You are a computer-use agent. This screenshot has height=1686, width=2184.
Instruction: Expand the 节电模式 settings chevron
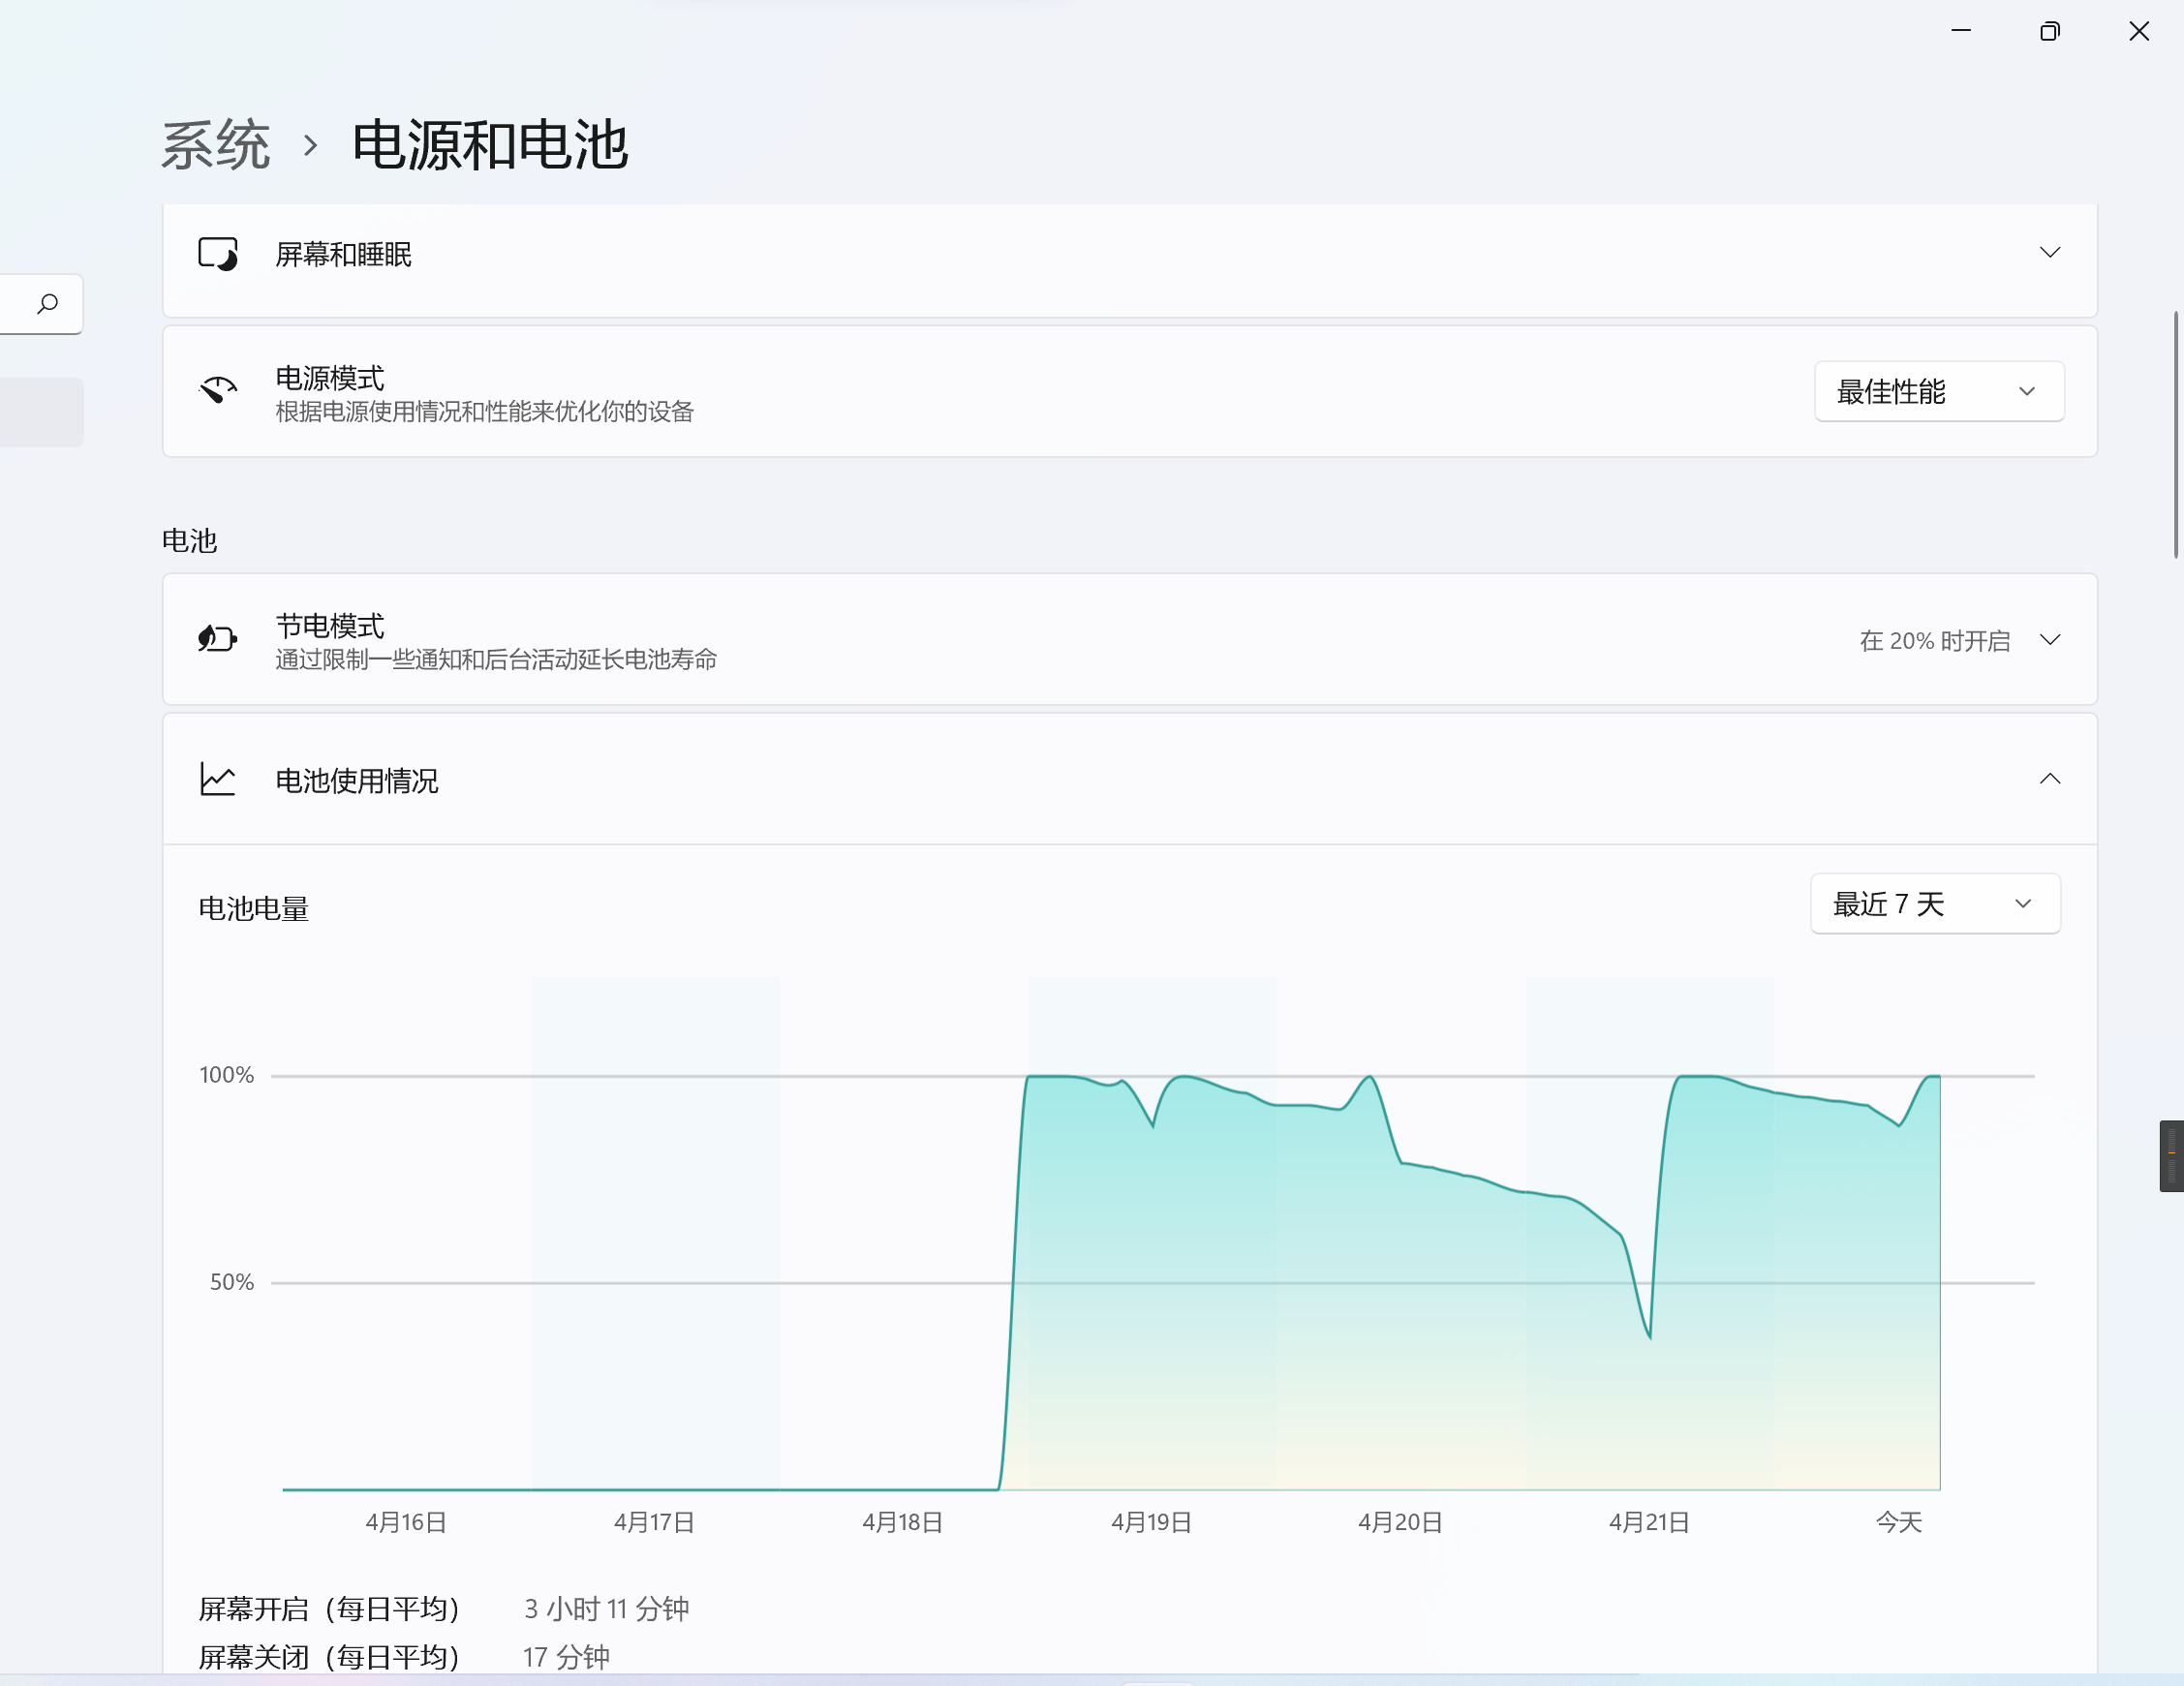click(2049, 640)
